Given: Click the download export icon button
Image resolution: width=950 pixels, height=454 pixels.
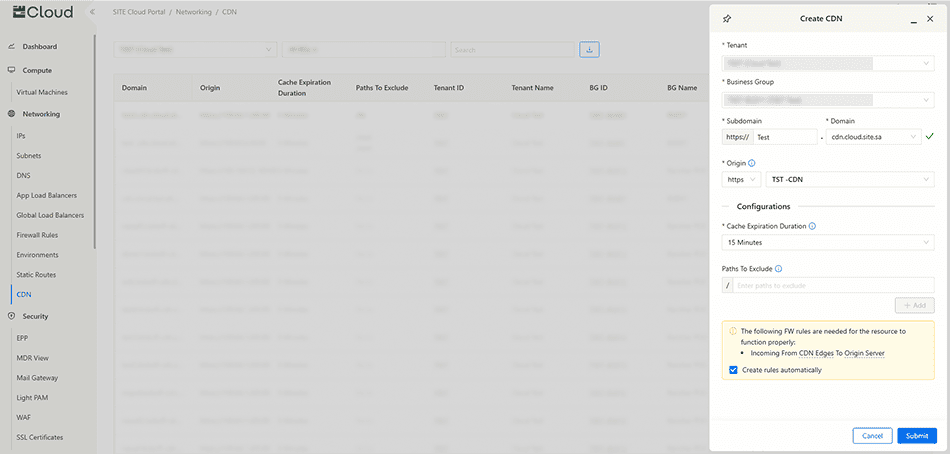Looking at the screenshot, I should pyautogui.click(x=589, y=49).
